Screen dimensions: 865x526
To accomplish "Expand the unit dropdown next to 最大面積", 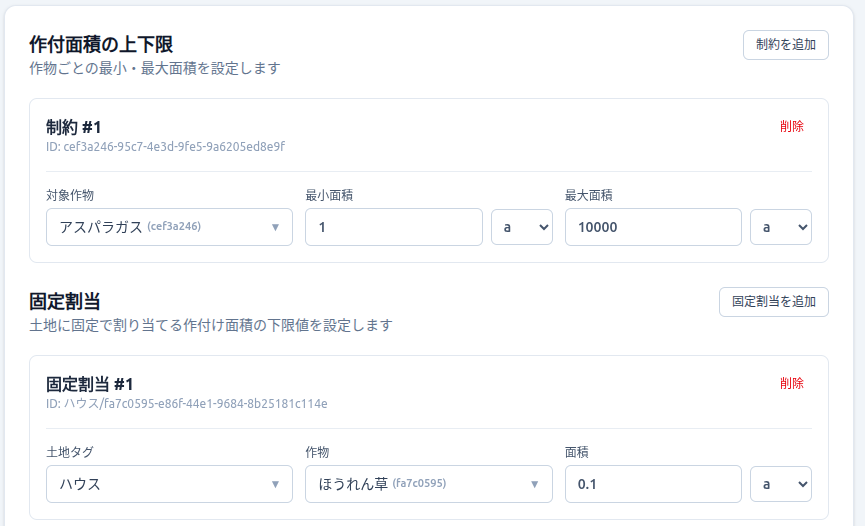I will click(x=780, y=227).
